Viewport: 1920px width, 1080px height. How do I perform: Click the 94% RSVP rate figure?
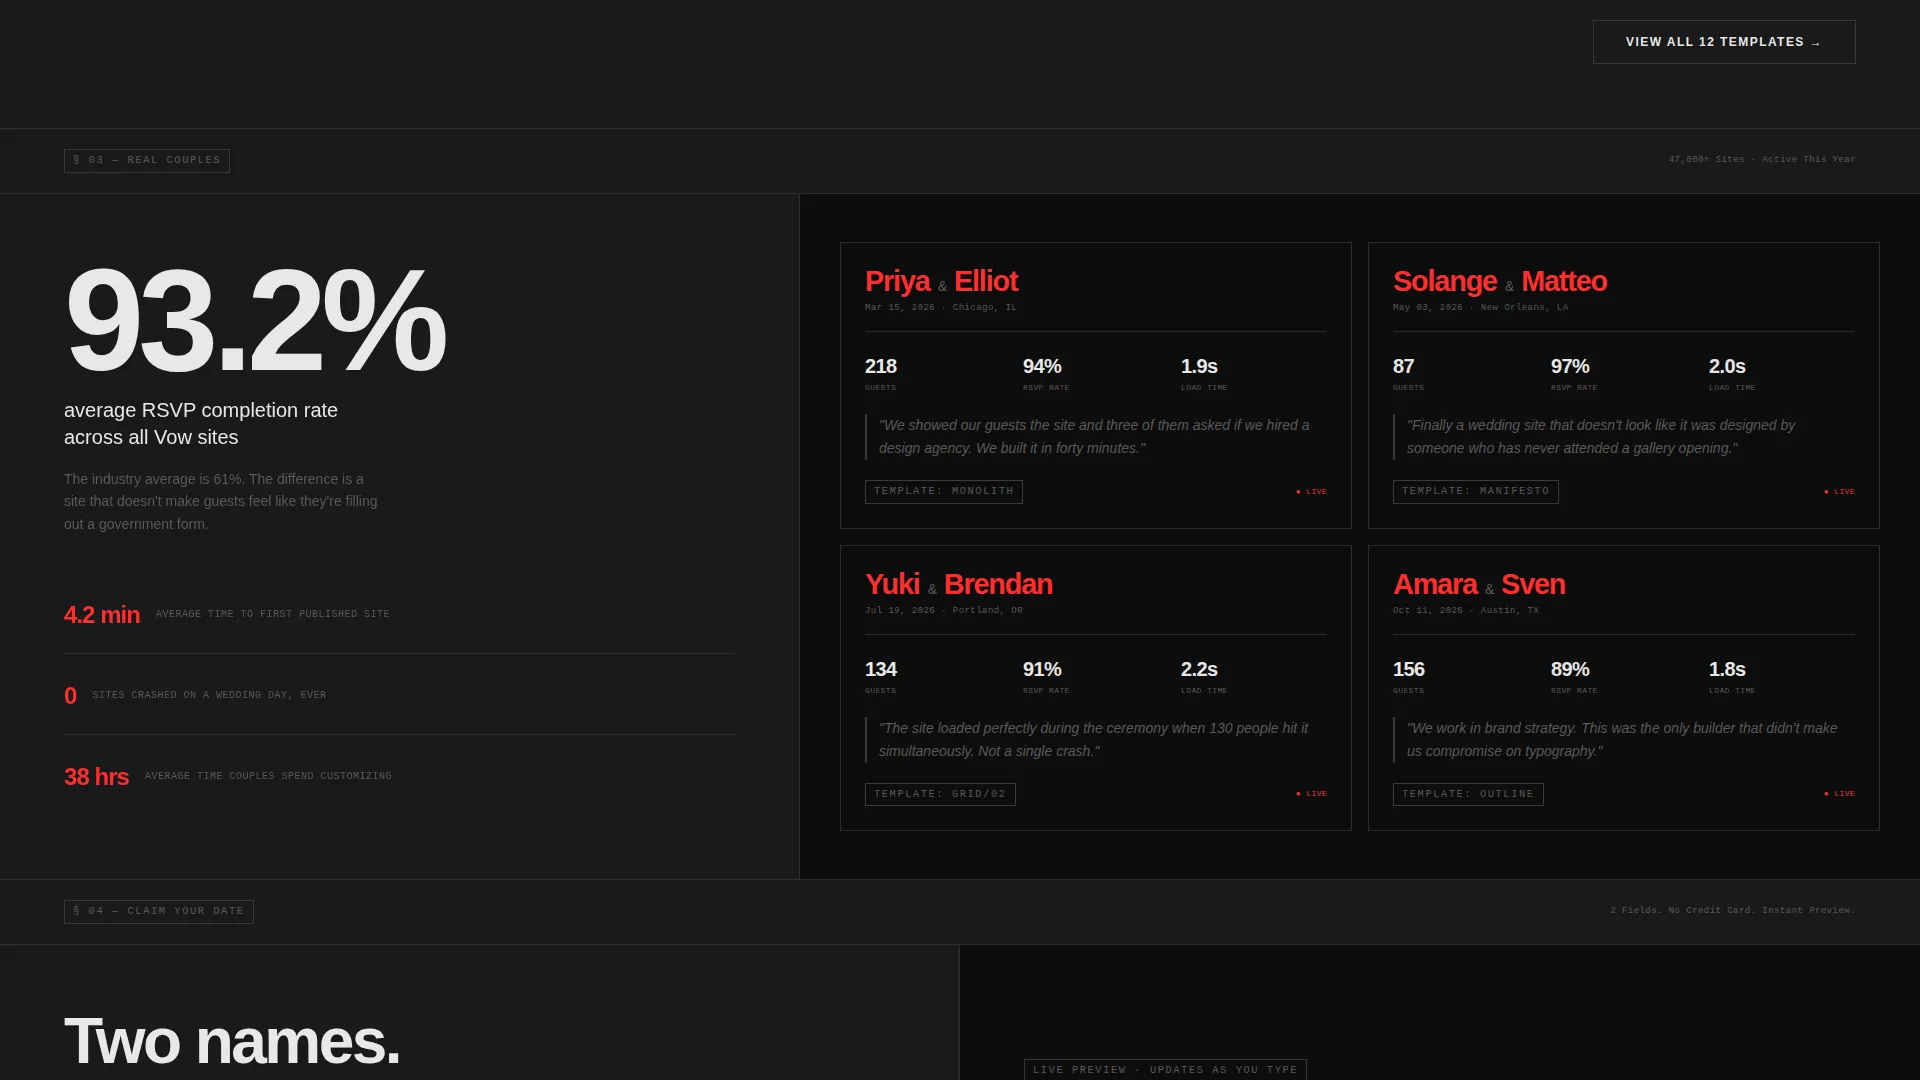1041,366
